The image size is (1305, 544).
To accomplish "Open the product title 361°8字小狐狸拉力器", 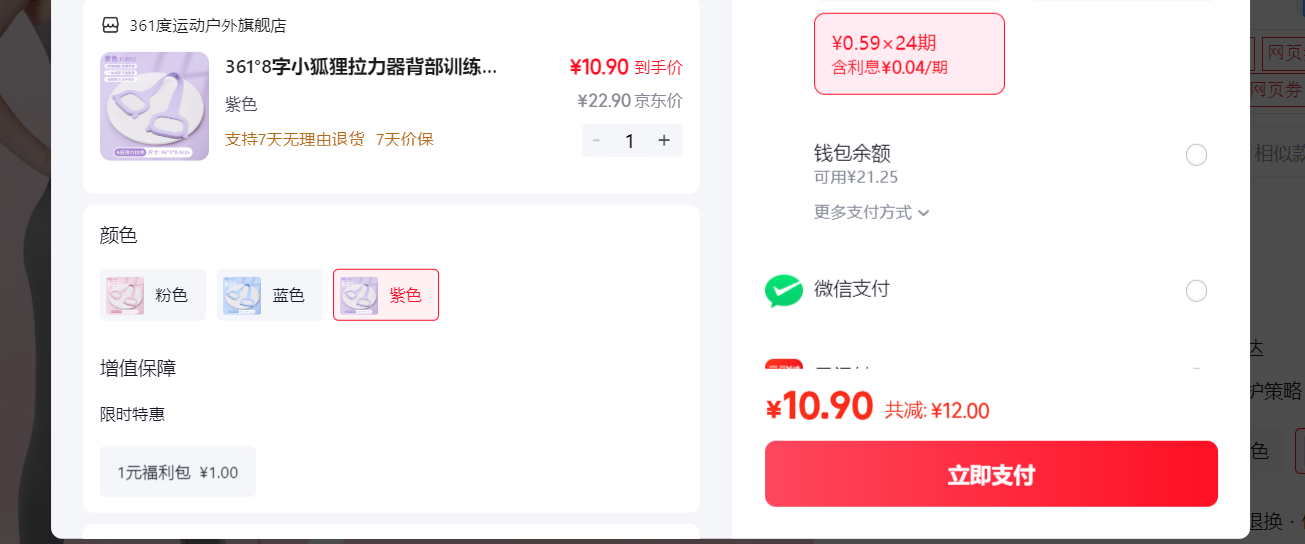I will (x=361, y=67).
